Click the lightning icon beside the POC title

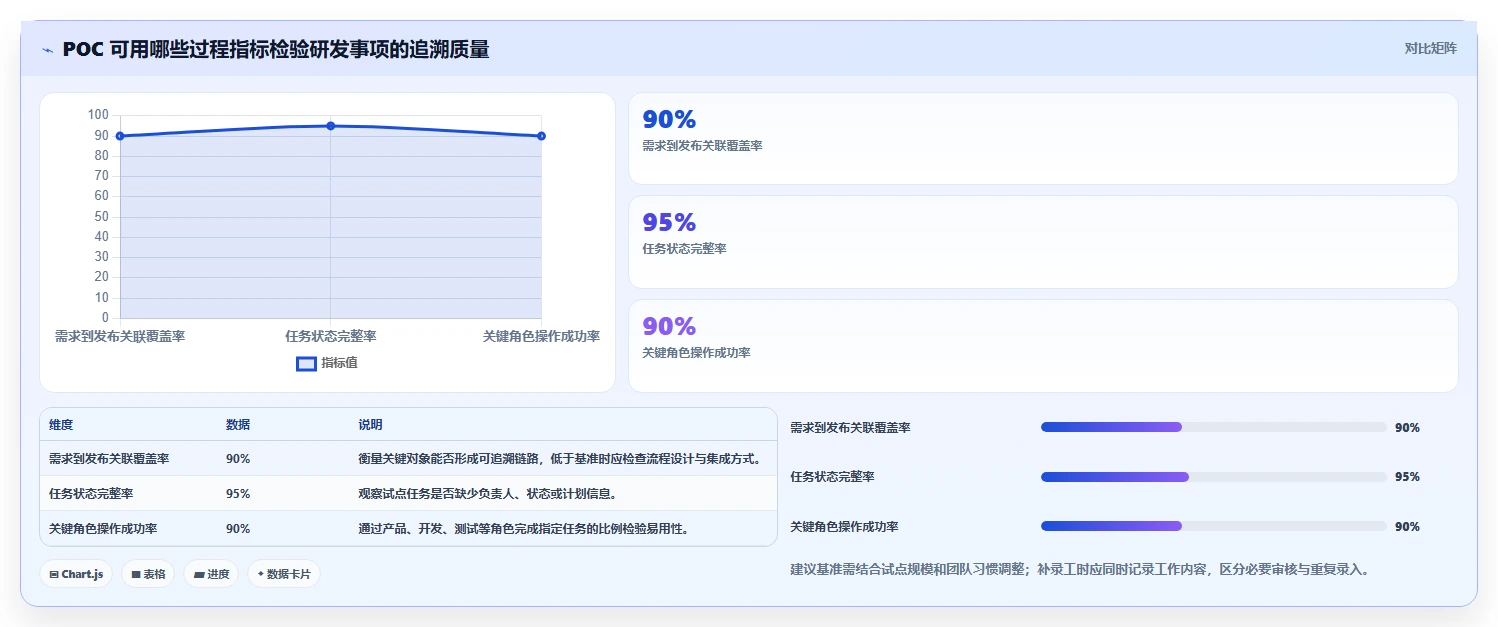(47, 50)
